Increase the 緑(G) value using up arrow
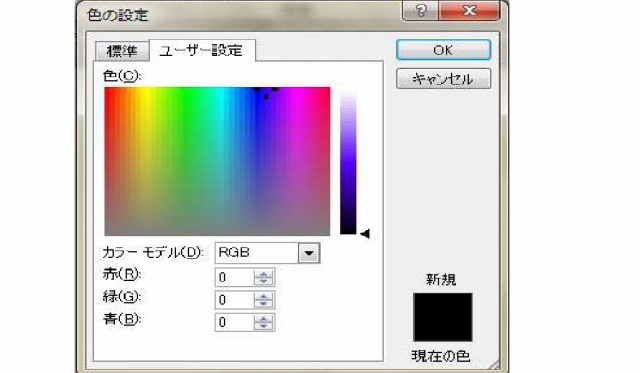The image size is (640, 373). [x=263, y=296]
